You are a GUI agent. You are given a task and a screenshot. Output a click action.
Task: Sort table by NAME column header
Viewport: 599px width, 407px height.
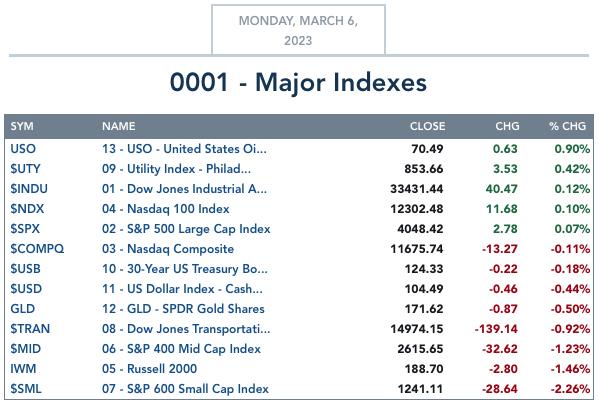click(118, 126)
